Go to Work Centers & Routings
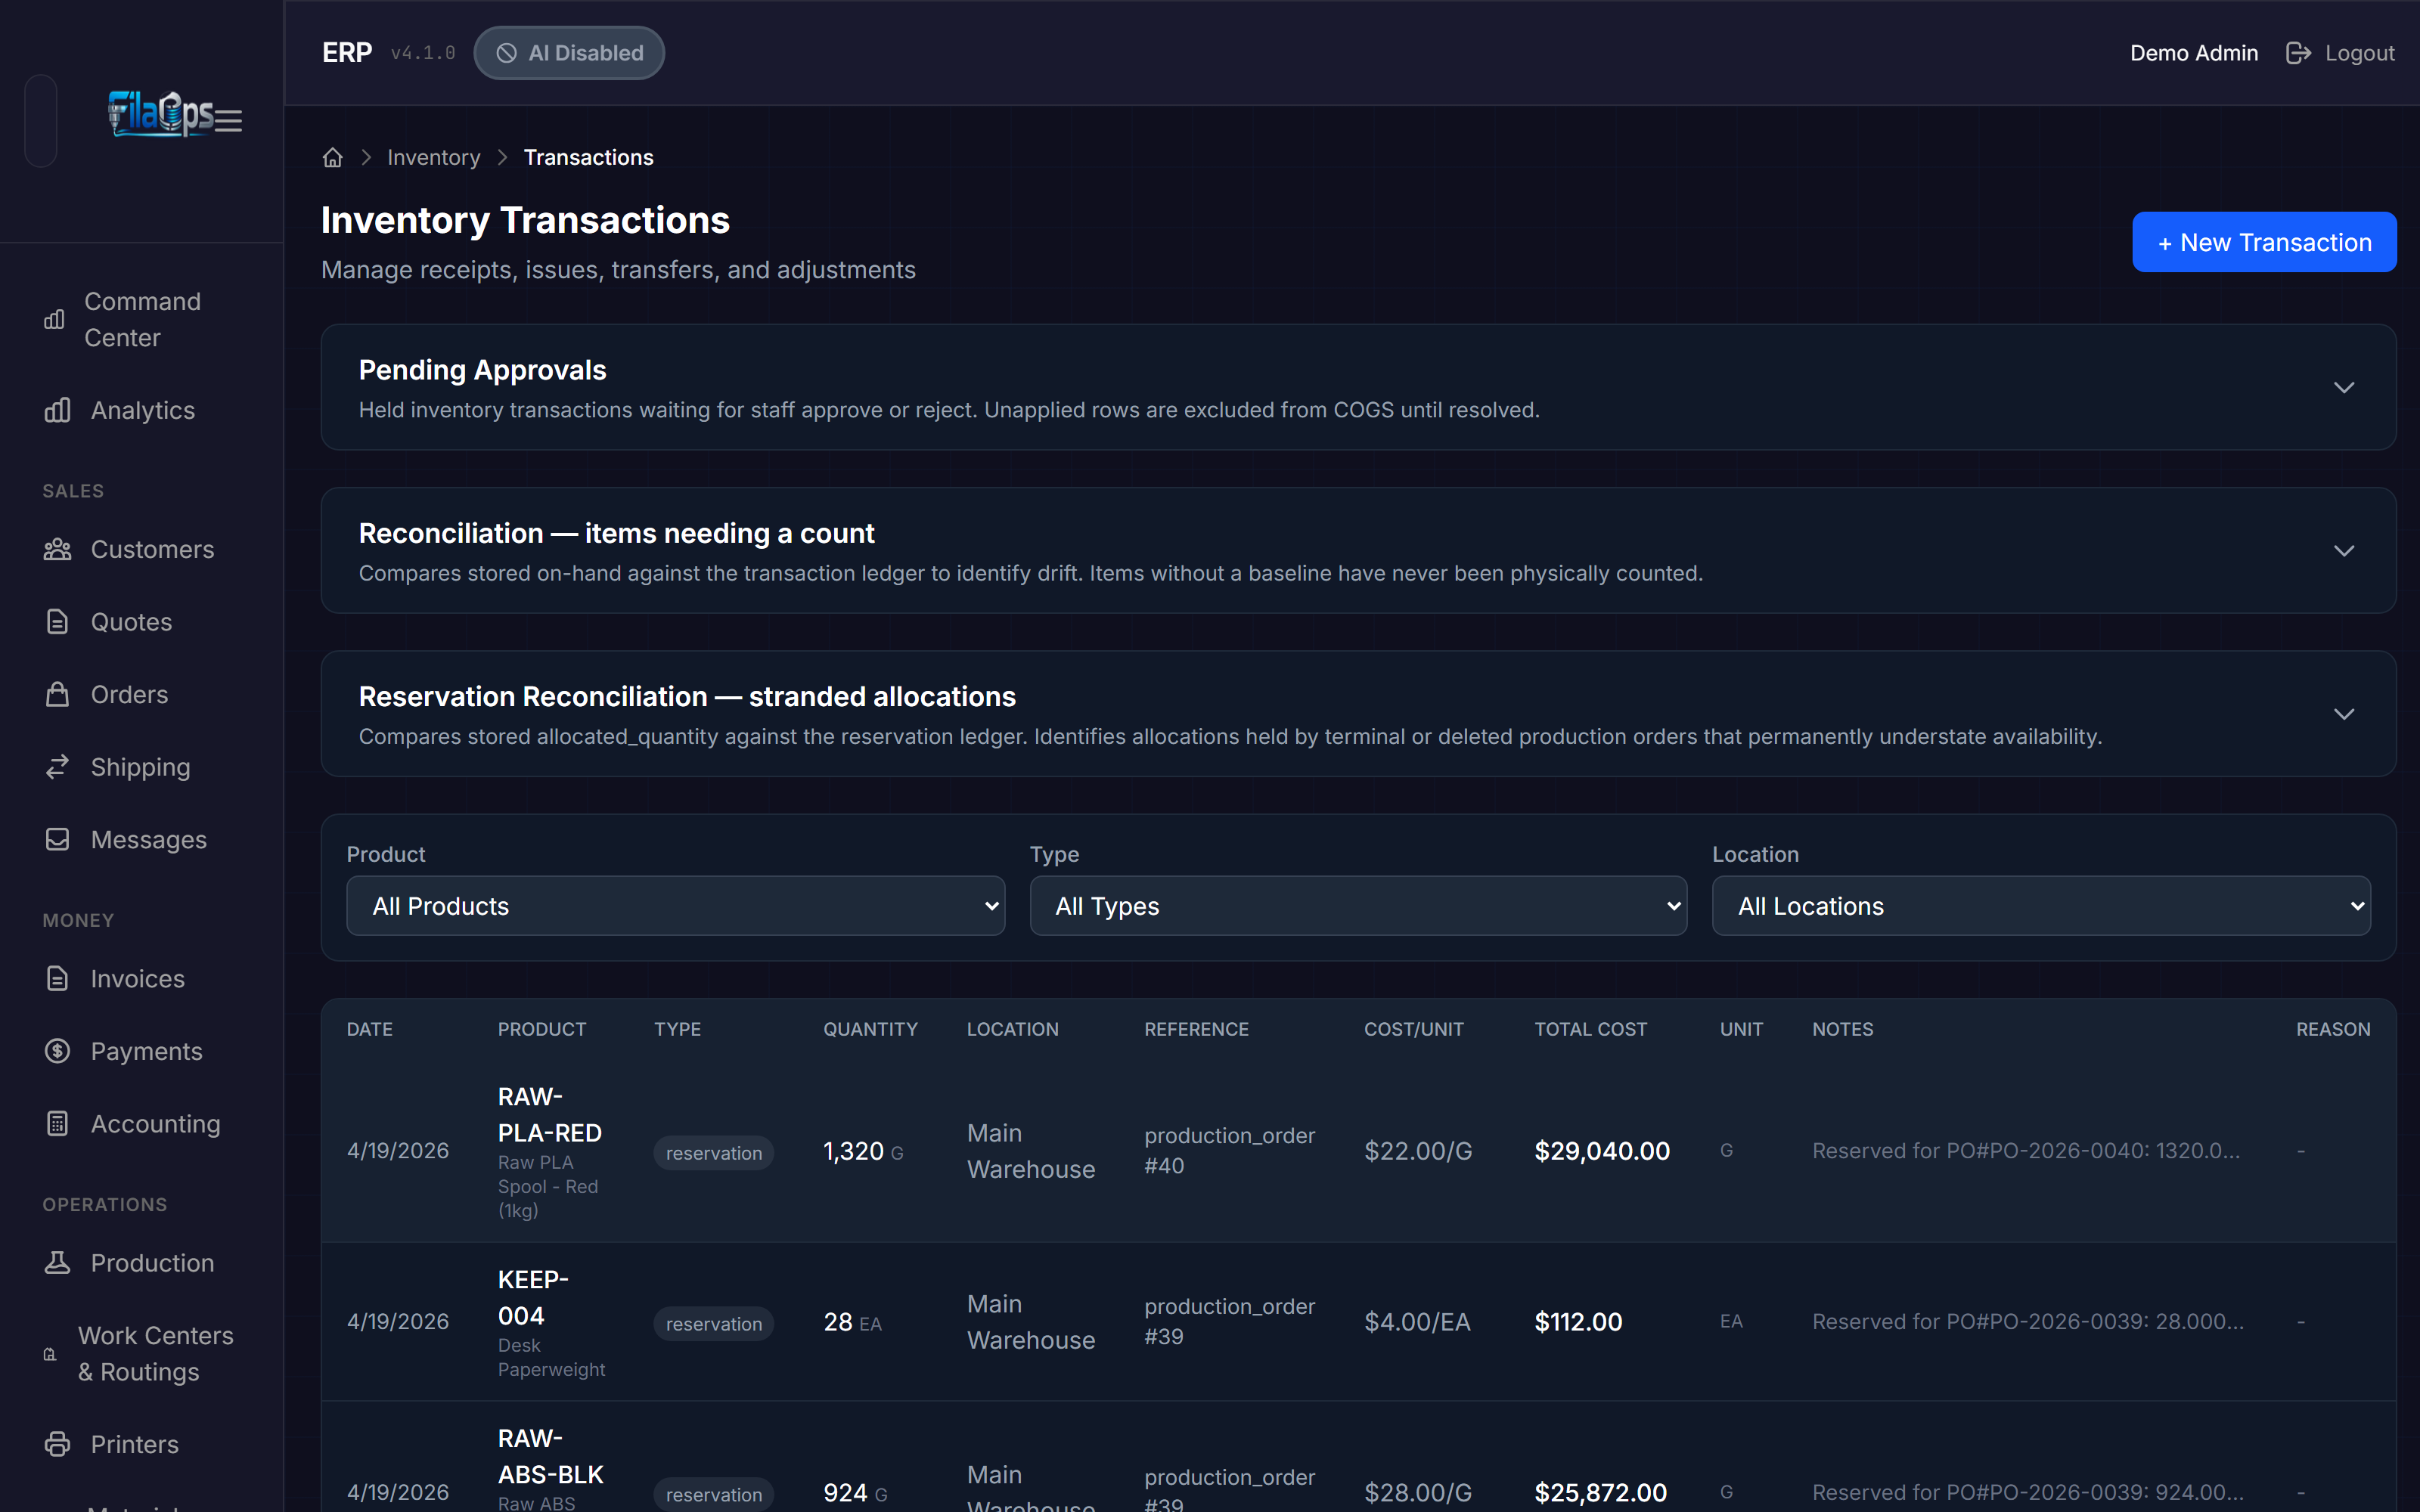 click(x=141, y=1354)
